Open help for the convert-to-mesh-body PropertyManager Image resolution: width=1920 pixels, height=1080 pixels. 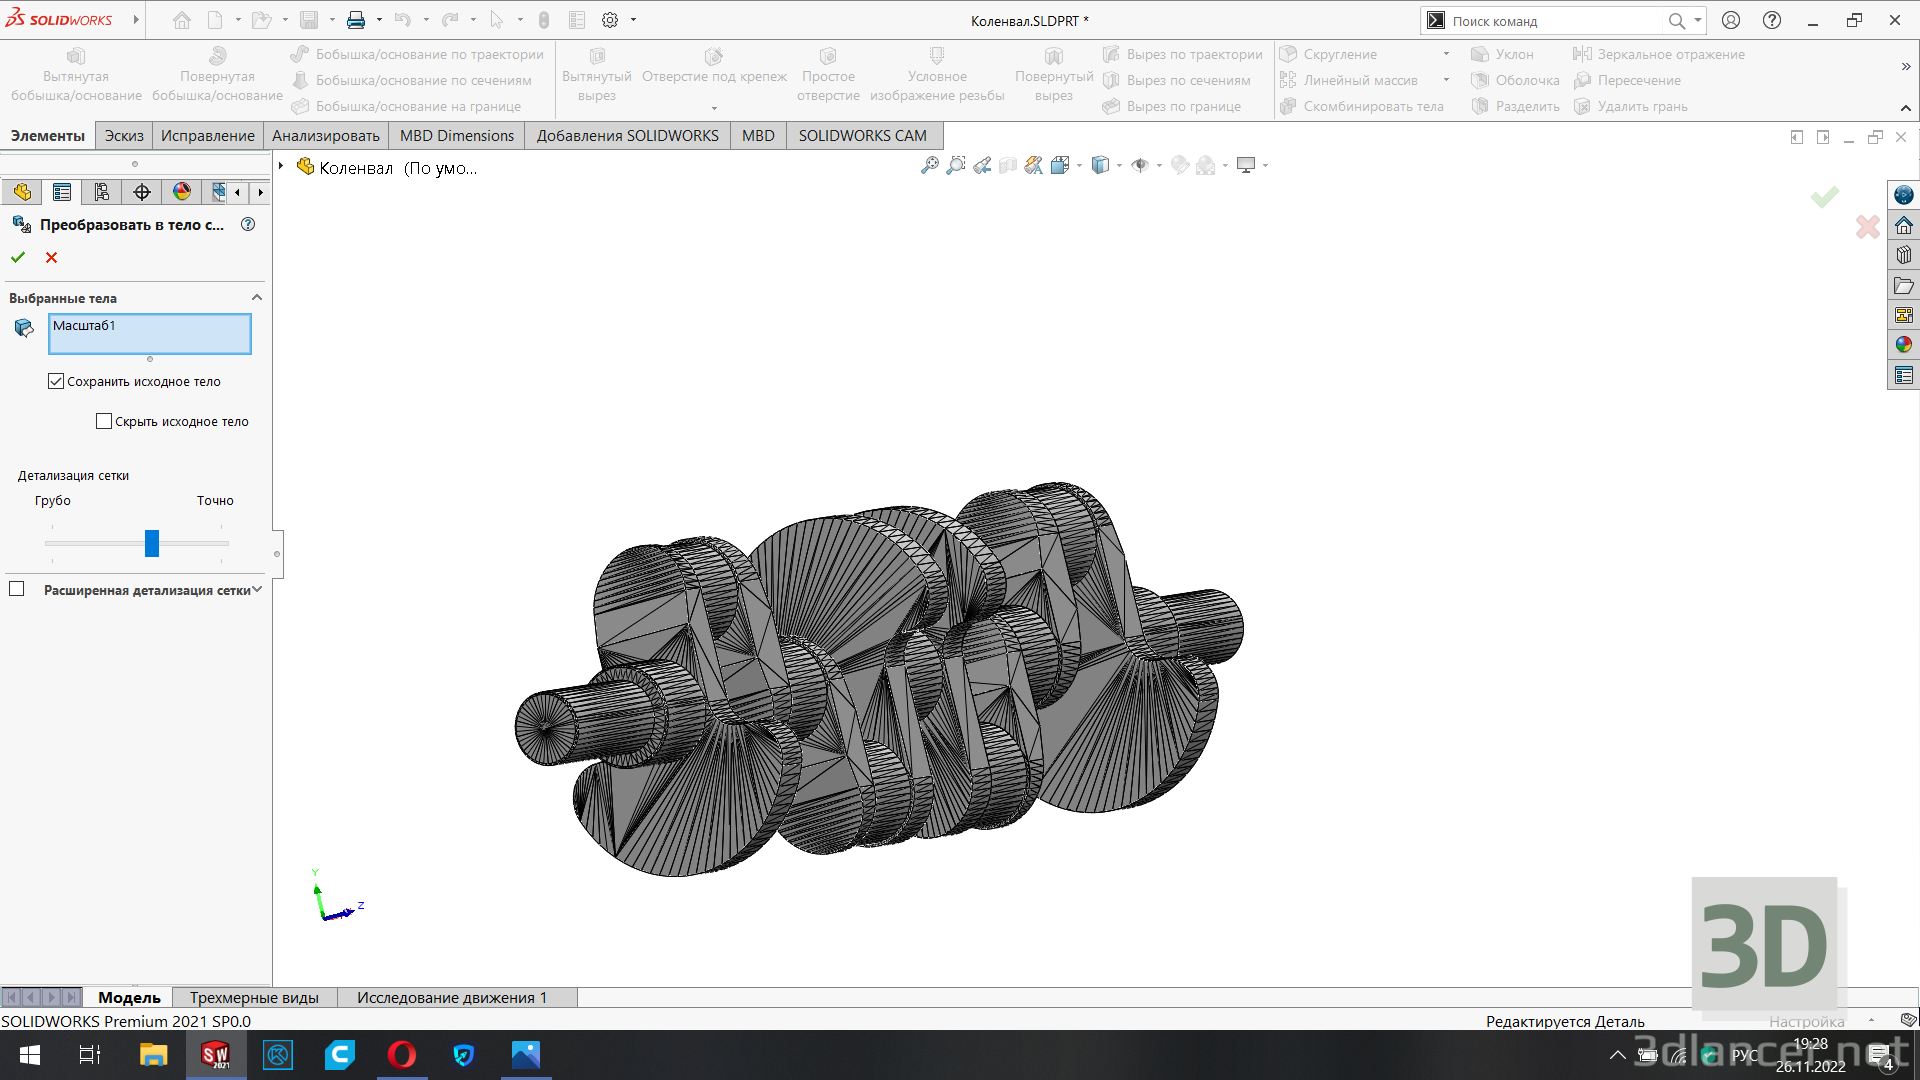248,225
